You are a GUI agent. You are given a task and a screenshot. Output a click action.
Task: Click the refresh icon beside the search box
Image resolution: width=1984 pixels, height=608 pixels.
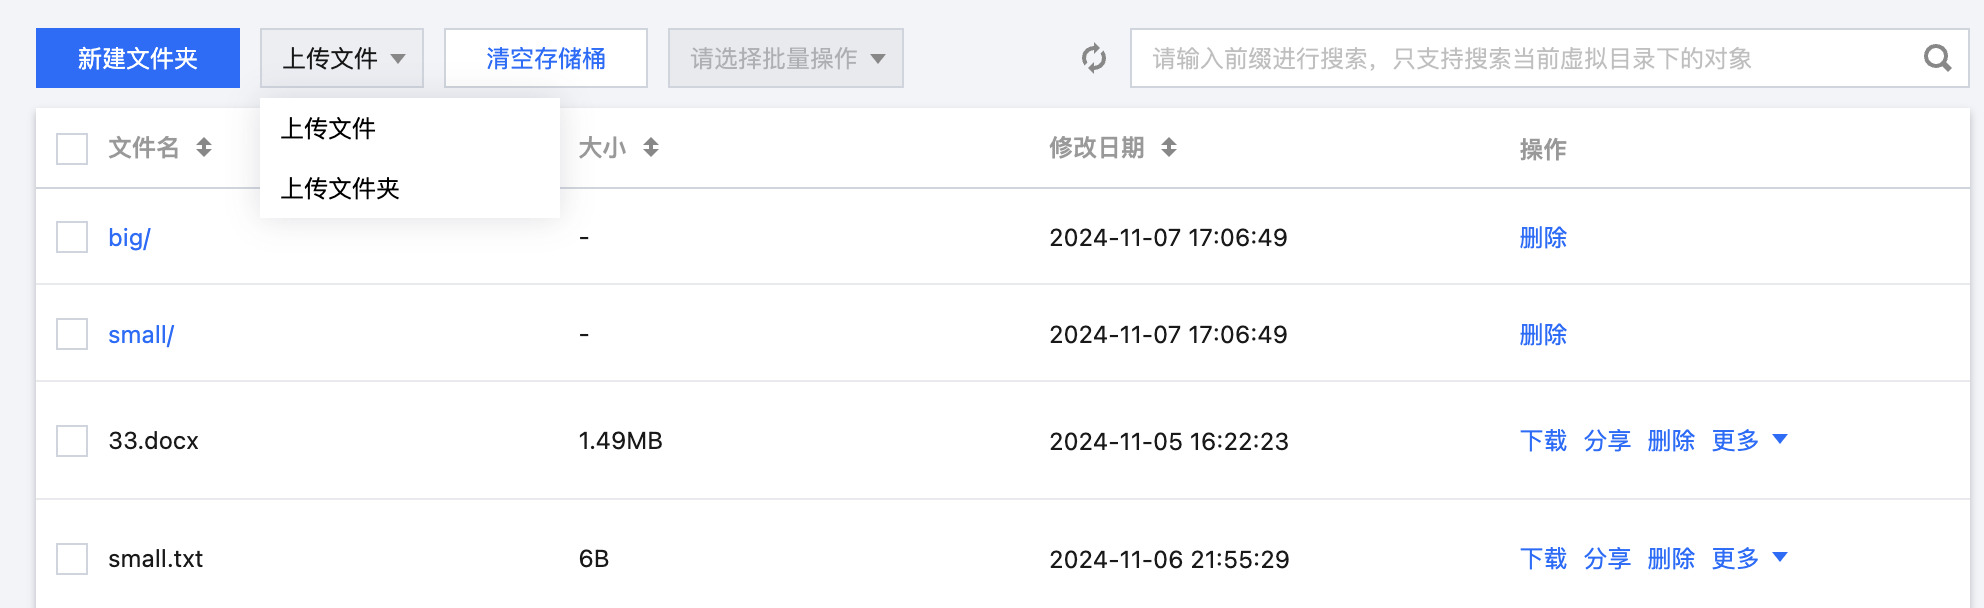click(1094, 58)
